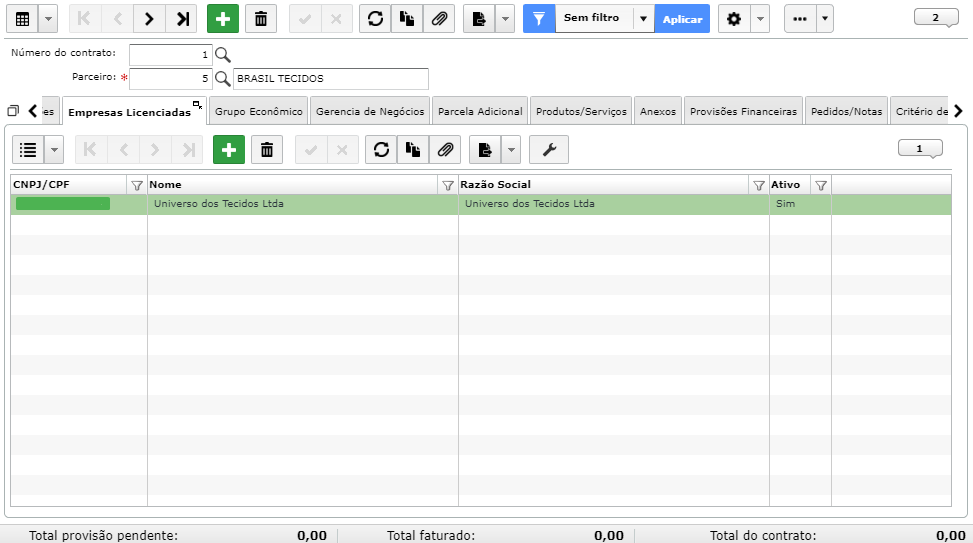
Task: Attach file to contract via paperclip
Action: click(x=439, y=19)
